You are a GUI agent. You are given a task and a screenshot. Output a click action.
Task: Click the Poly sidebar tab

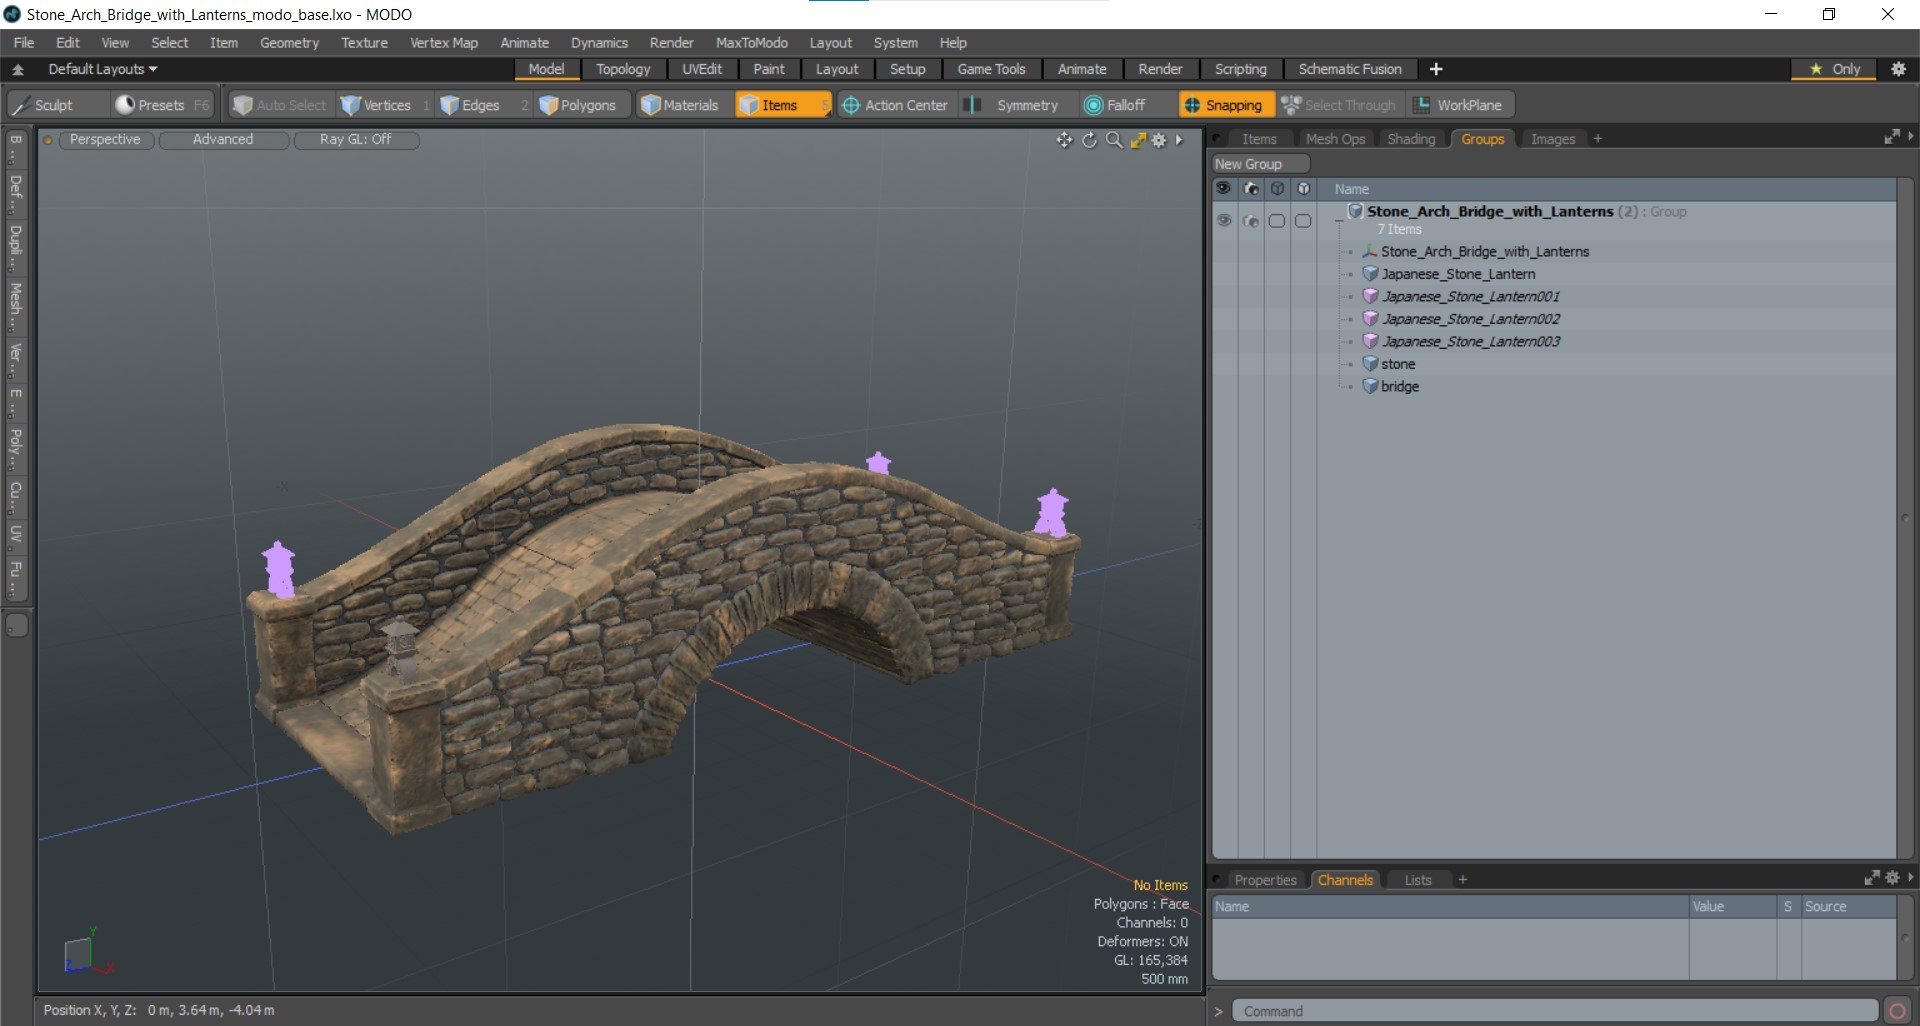[x=16, y=449]
